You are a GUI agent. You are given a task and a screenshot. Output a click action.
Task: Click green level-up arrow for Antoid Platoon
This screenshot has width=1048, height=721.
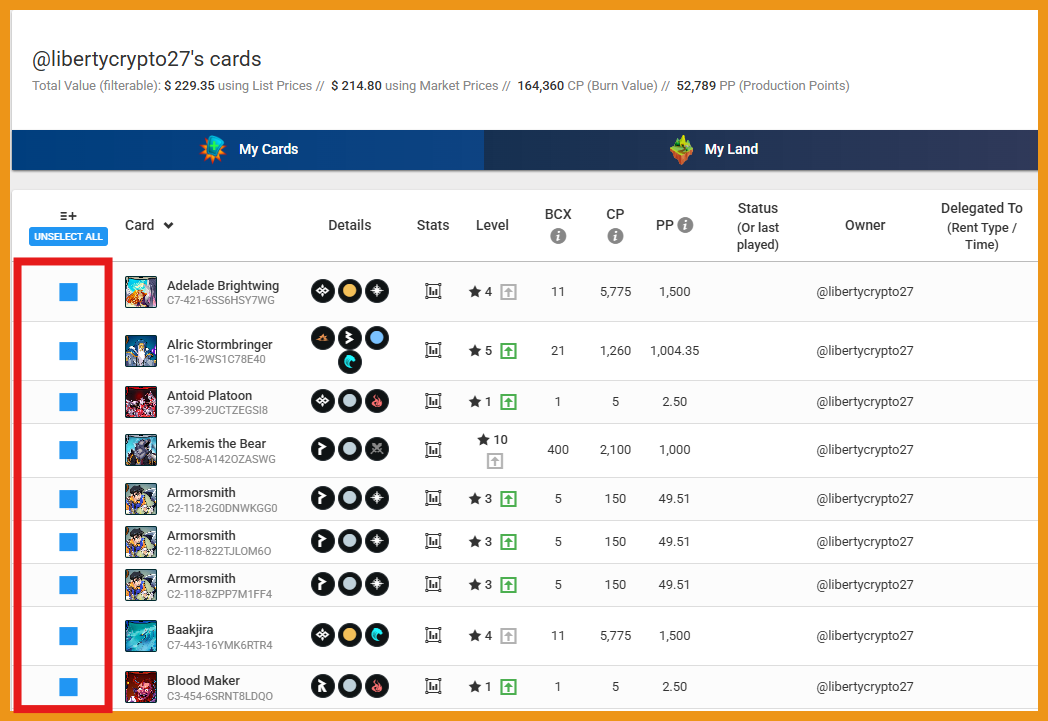coord(508,402)
